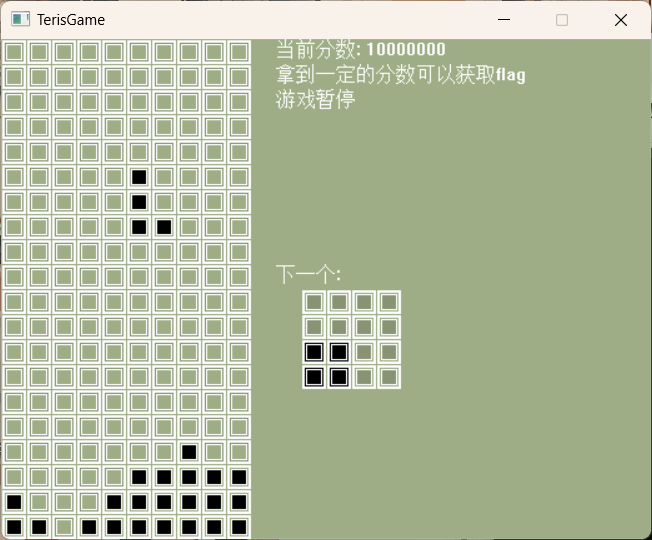Click bottom-right black block in next-piece preview
The image size is (652, 540).
[339, 377]
